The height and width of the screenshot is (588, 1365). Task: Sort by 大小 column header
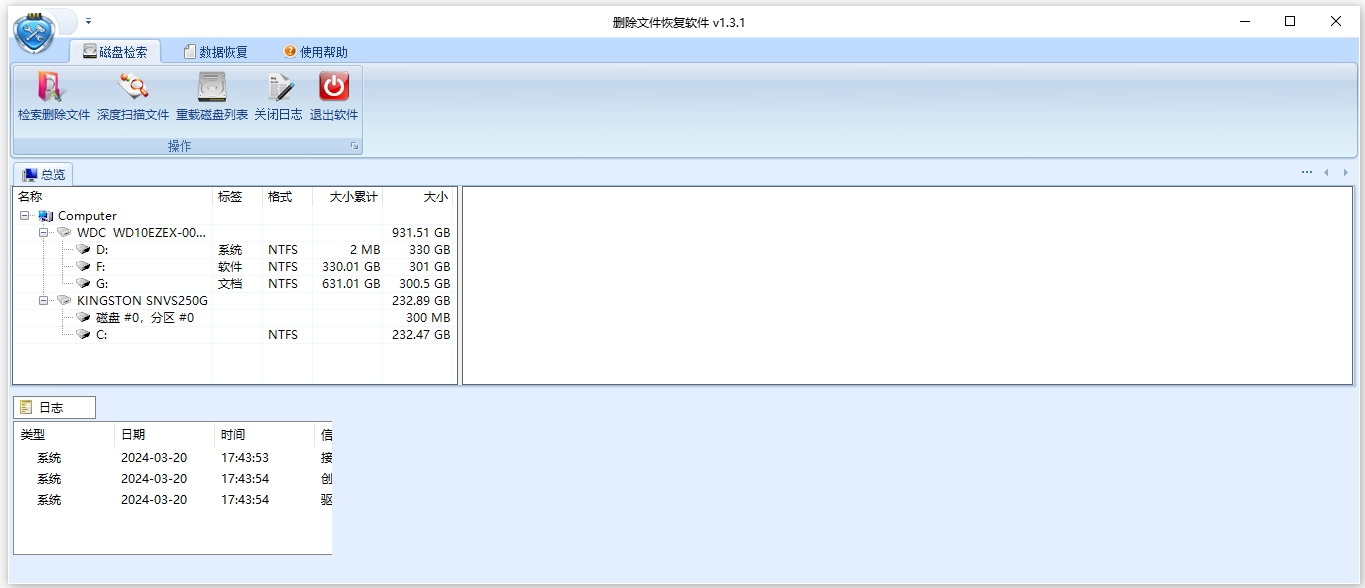[418, 197]
